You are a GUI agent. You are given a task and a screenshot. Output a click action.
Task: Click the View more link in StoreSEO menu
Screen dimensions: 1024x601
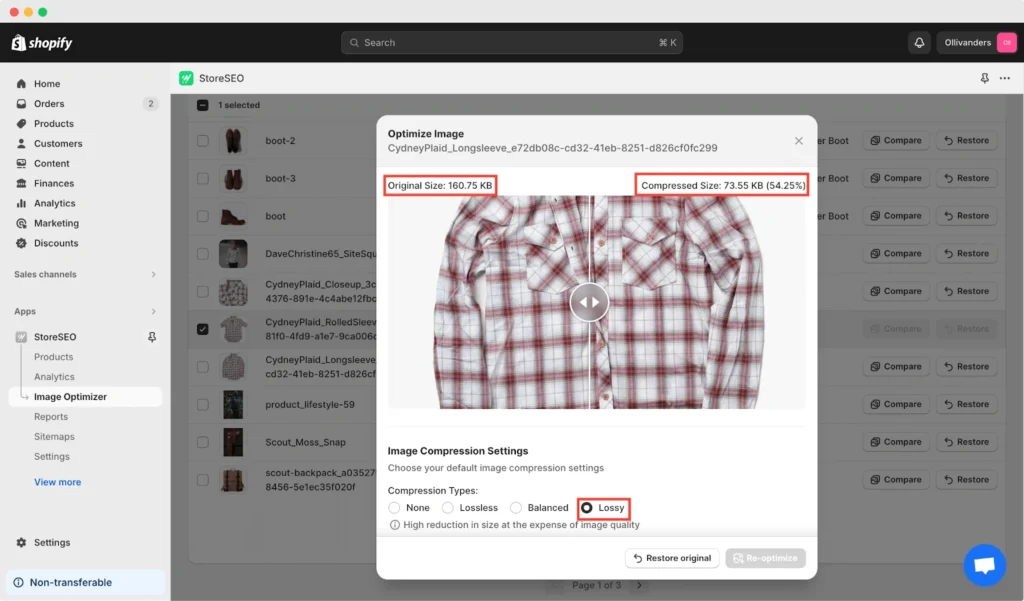click(x=57, y=481)
